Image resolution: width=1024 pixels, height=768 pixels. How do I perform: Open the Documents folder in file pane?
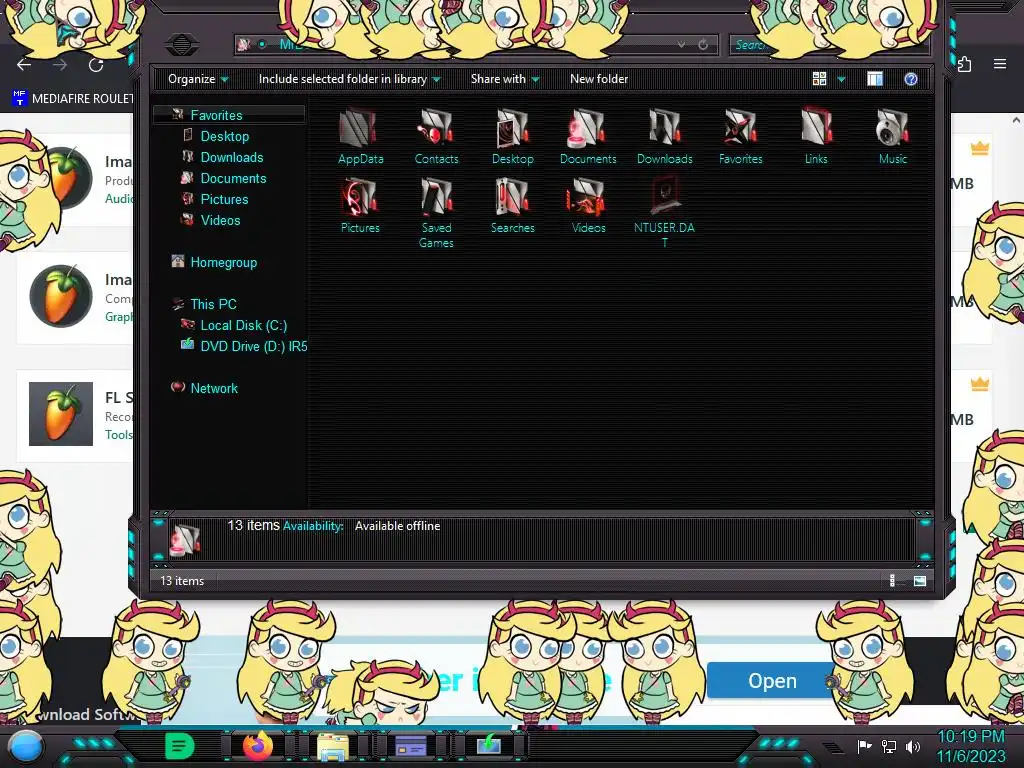pos(588,136)
